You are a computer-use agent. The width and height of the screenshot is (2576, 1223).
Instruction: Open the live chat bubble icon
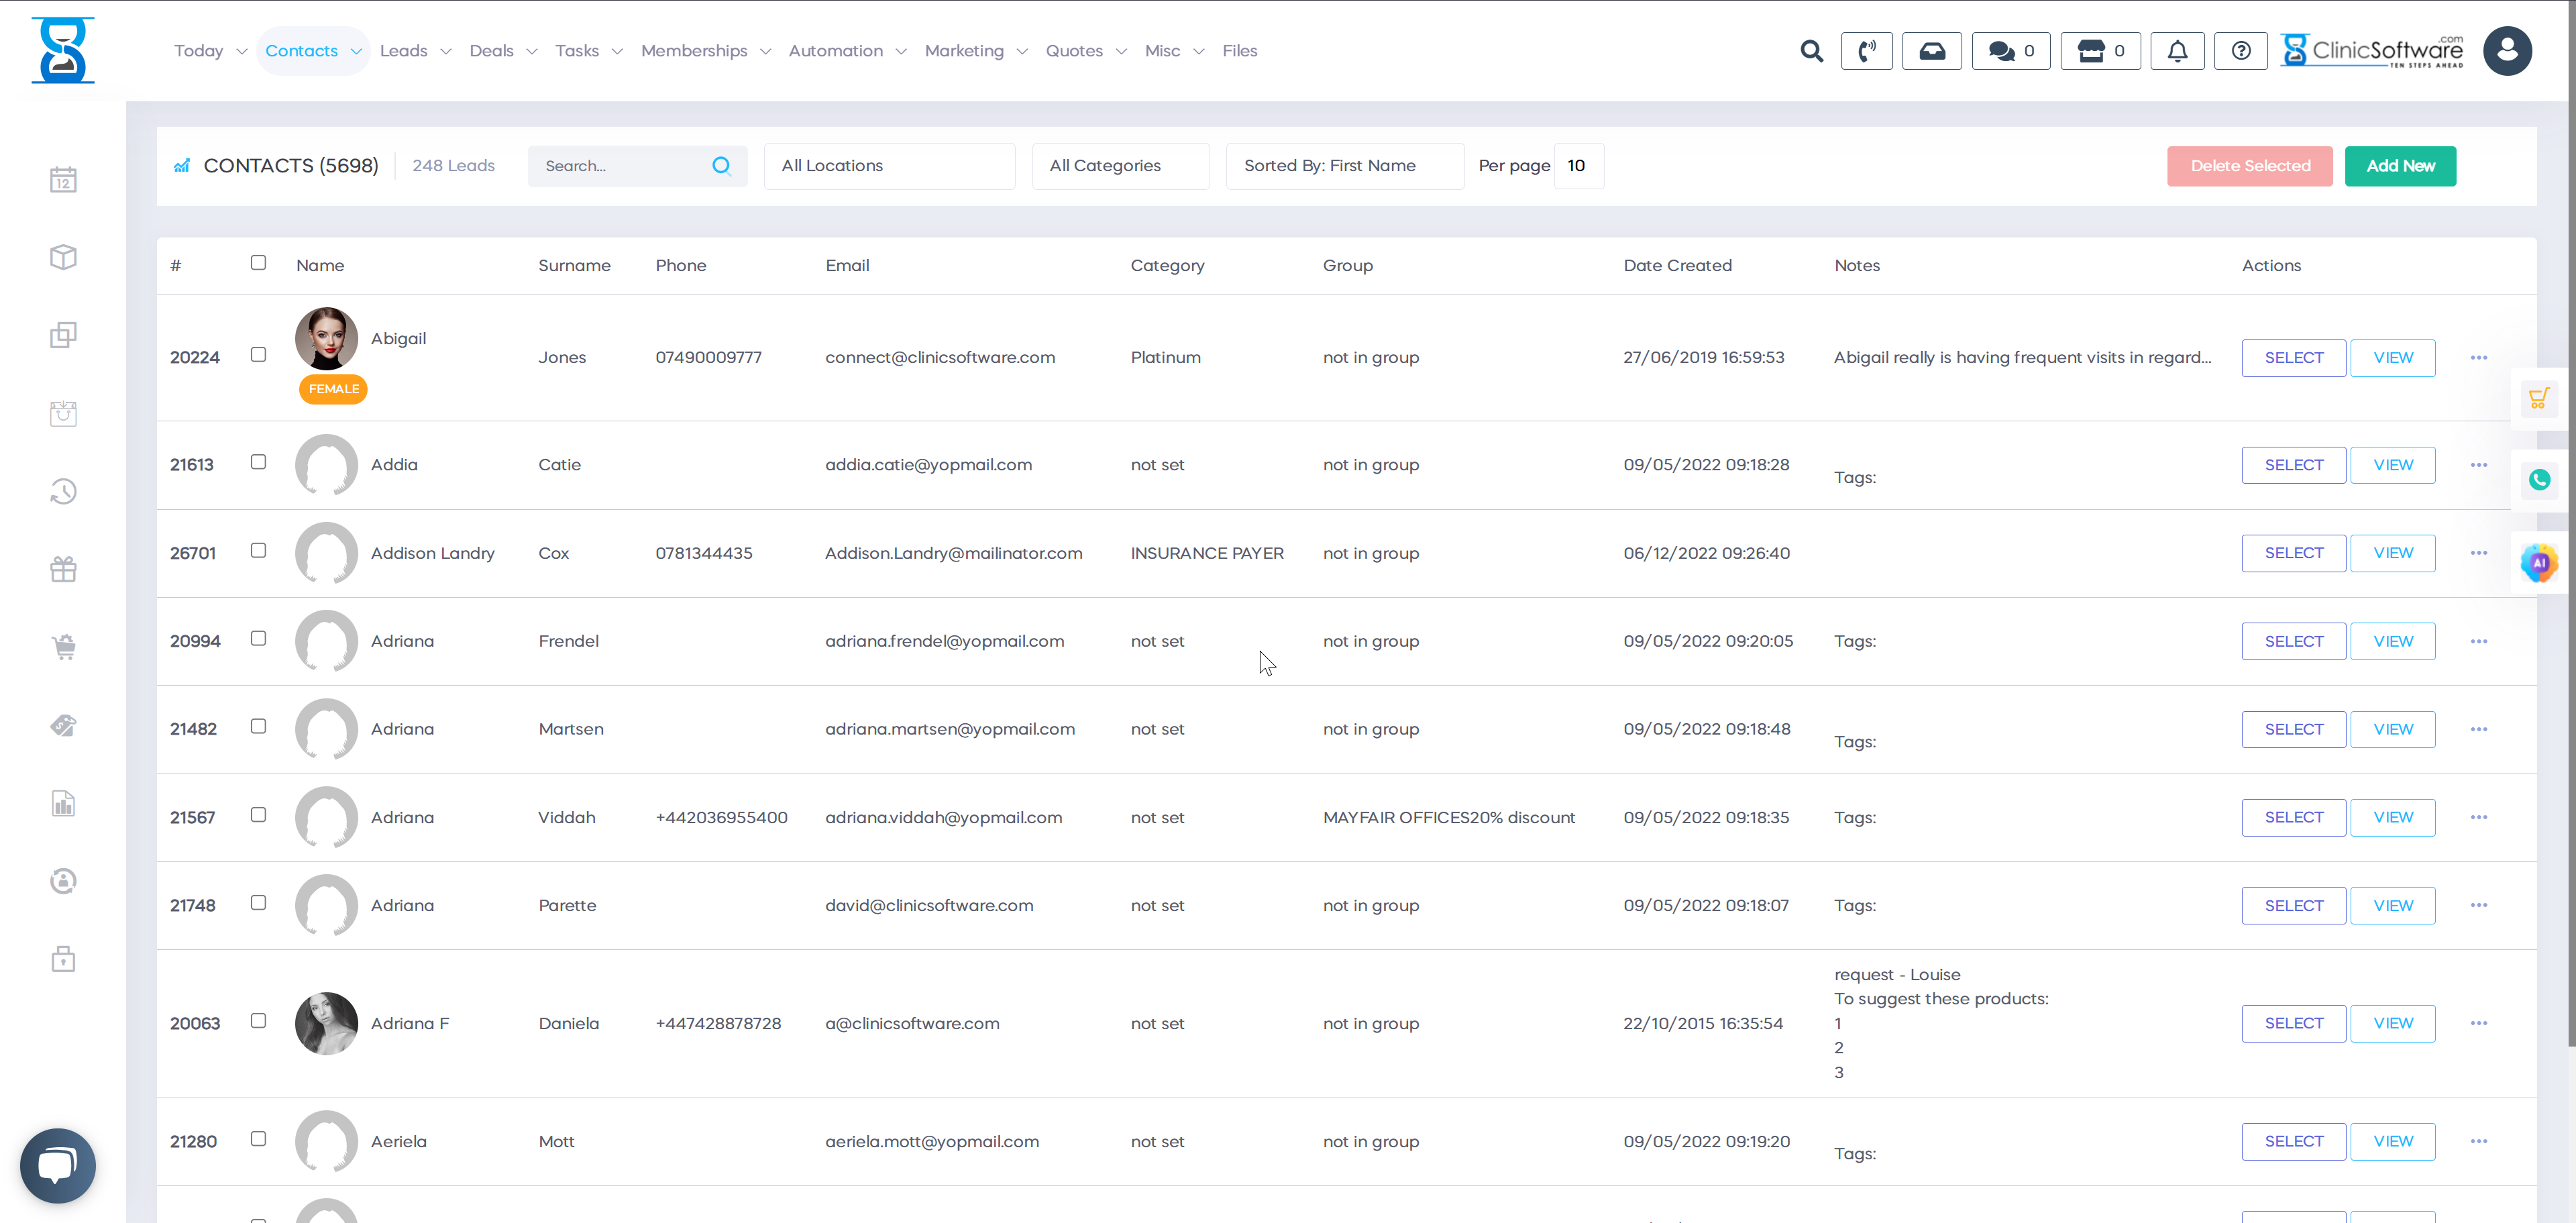coord(57,1165)
